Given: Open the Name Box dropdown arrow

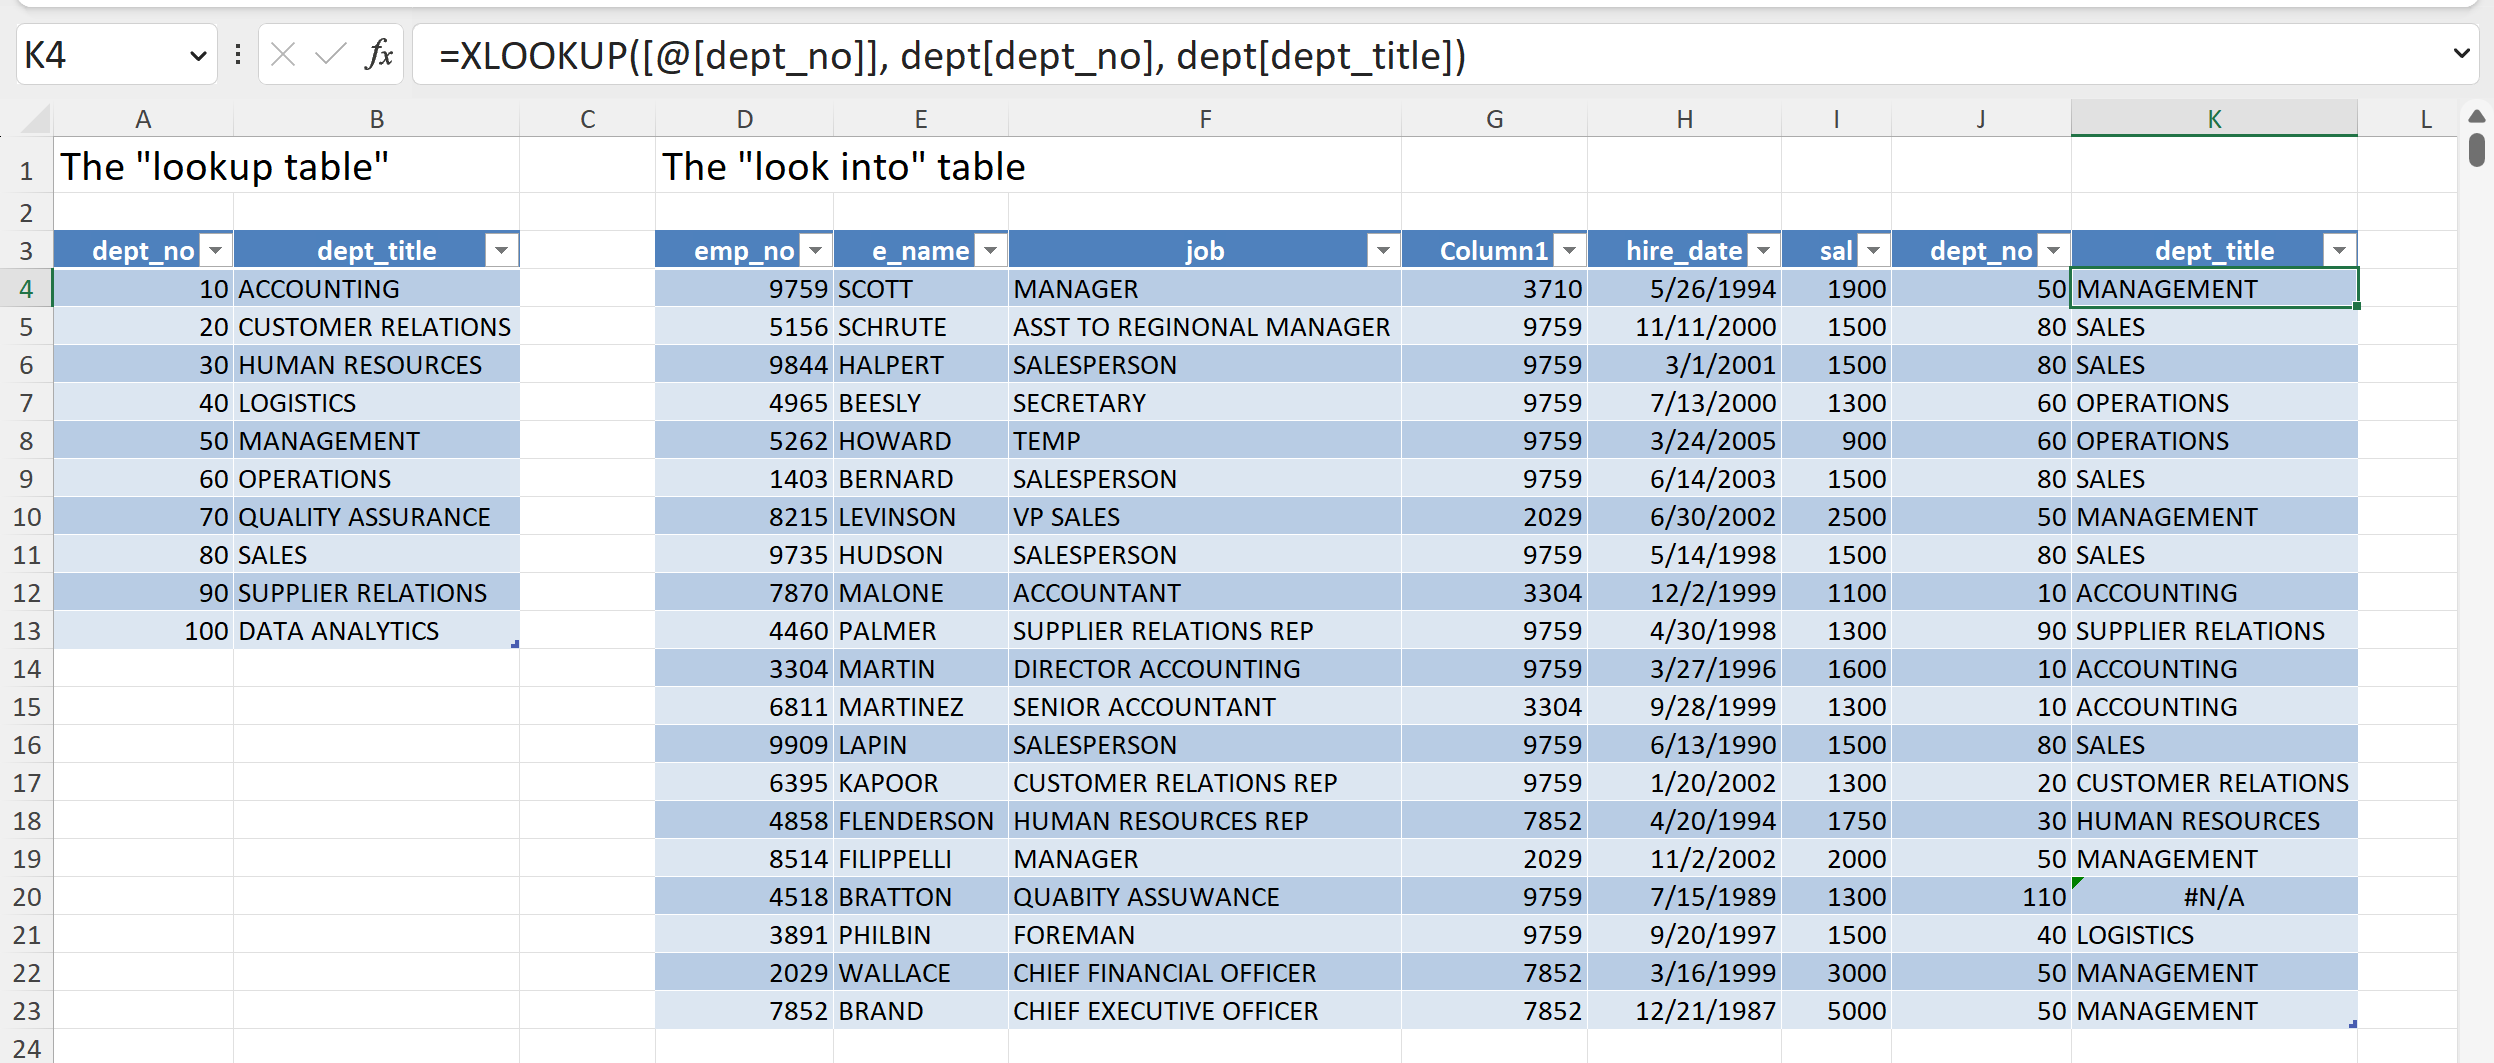Looking at the screenshot, I should point(198,55).
